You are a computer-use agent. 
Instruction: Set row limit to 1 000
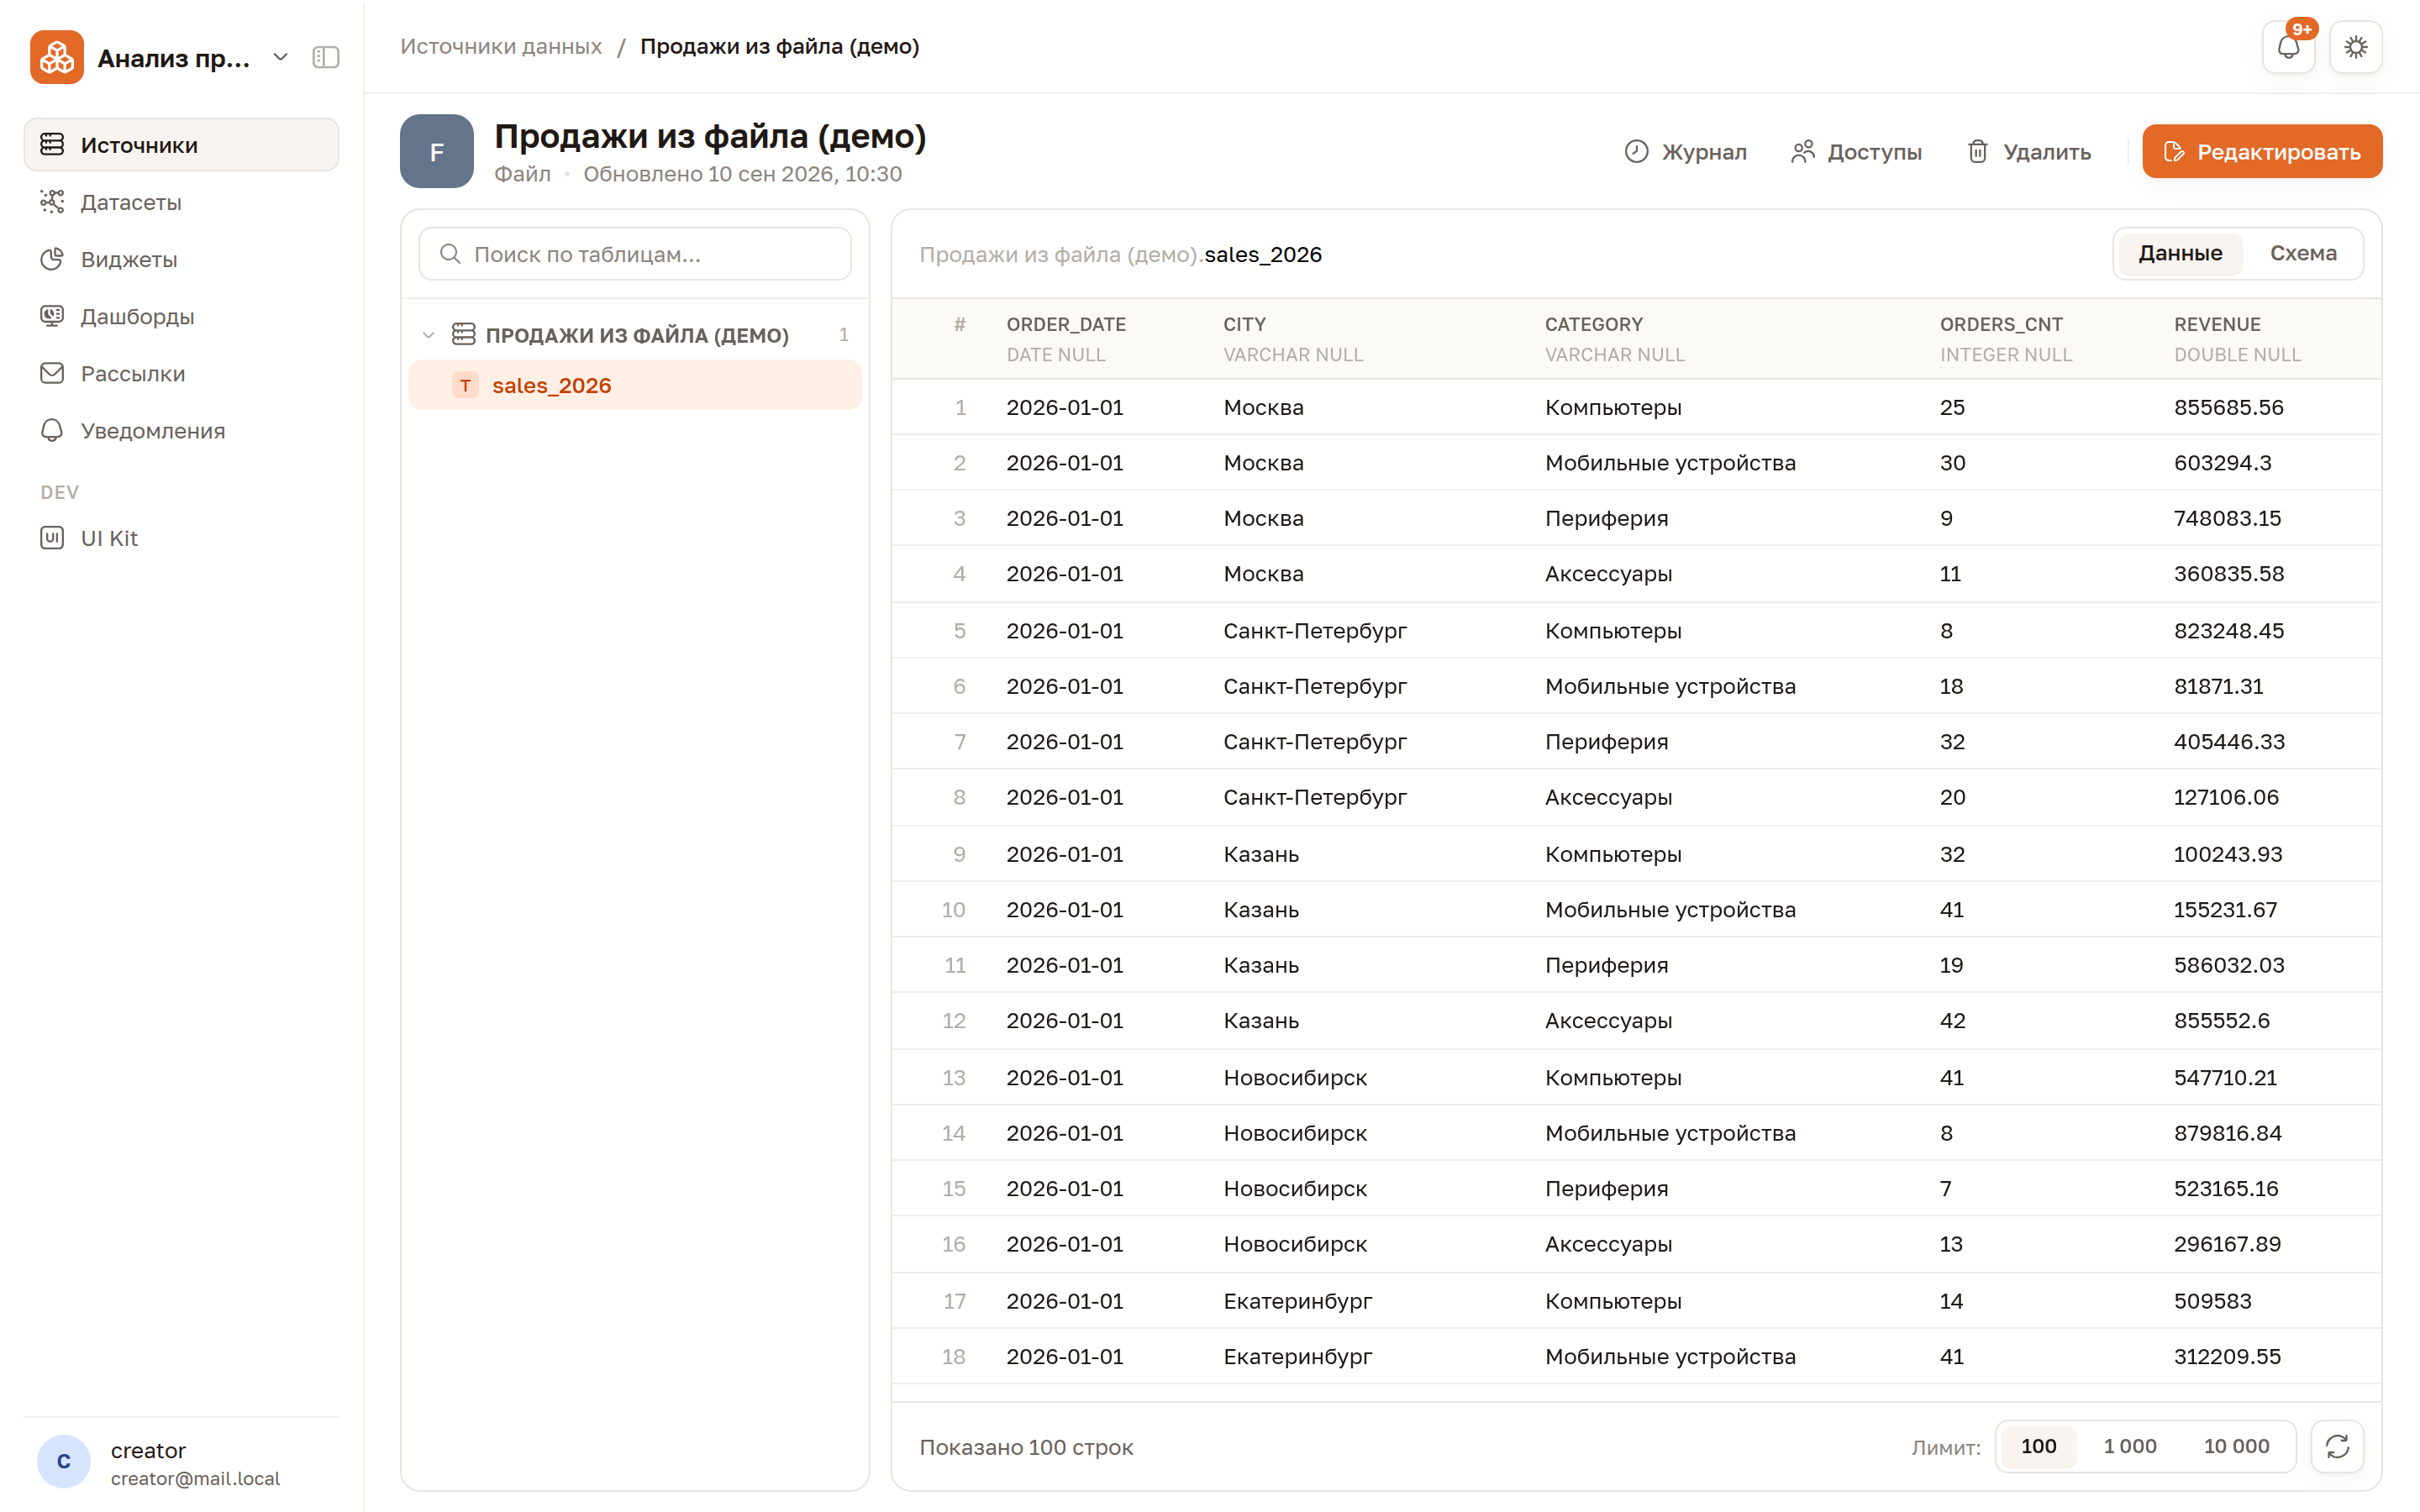[2130, 1446]
